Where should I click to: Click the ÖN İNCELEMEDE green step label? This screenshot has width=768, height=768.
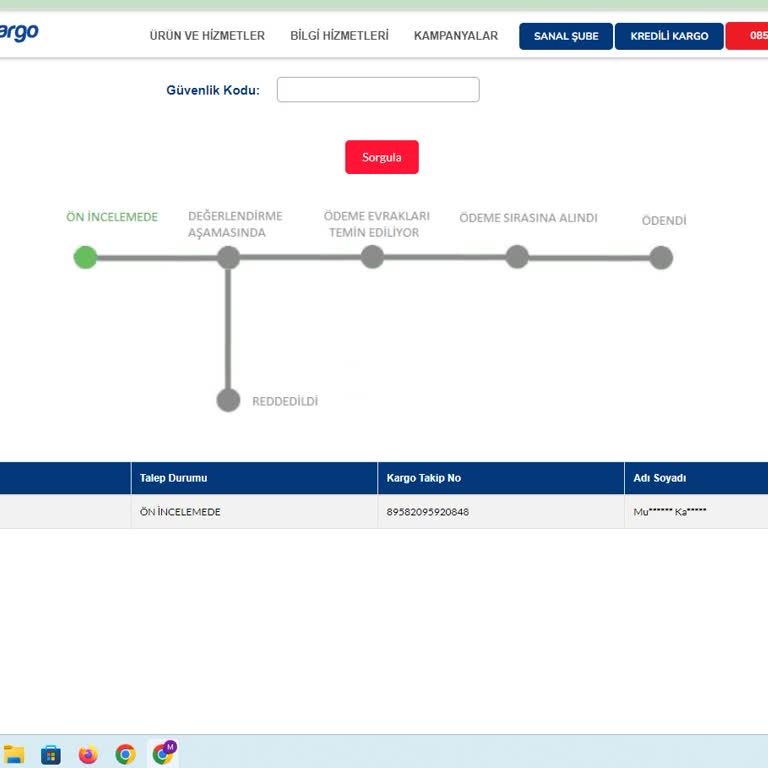point(112,217)
